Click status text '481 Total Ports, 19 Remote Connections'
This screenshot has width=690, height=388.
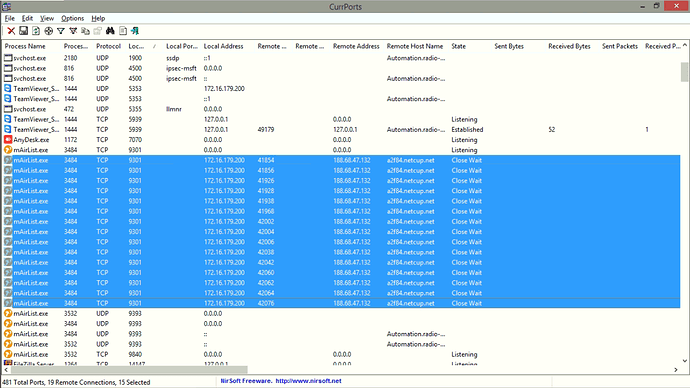pyautogui.click(x=59, y=382)
